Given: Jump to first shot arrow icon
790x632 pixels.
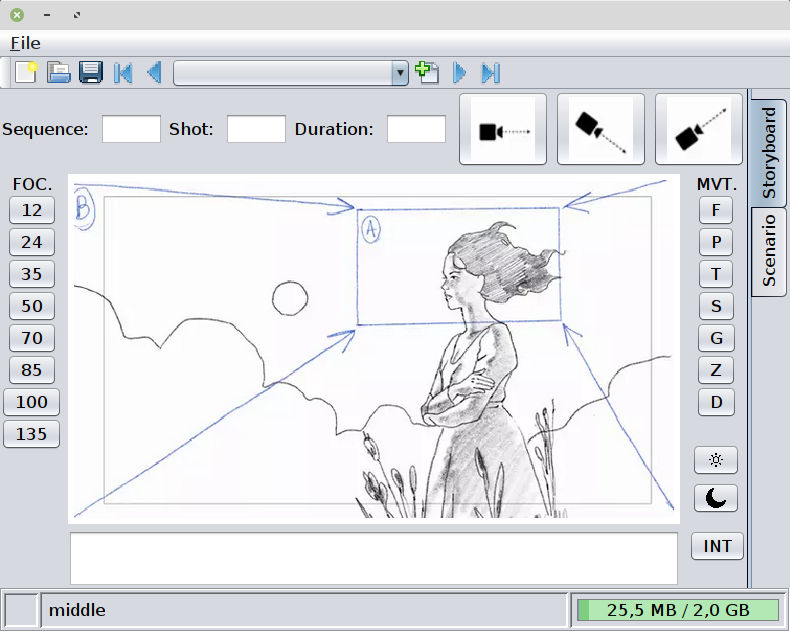Looking at the screenshot, I should (x=123, y=73).
